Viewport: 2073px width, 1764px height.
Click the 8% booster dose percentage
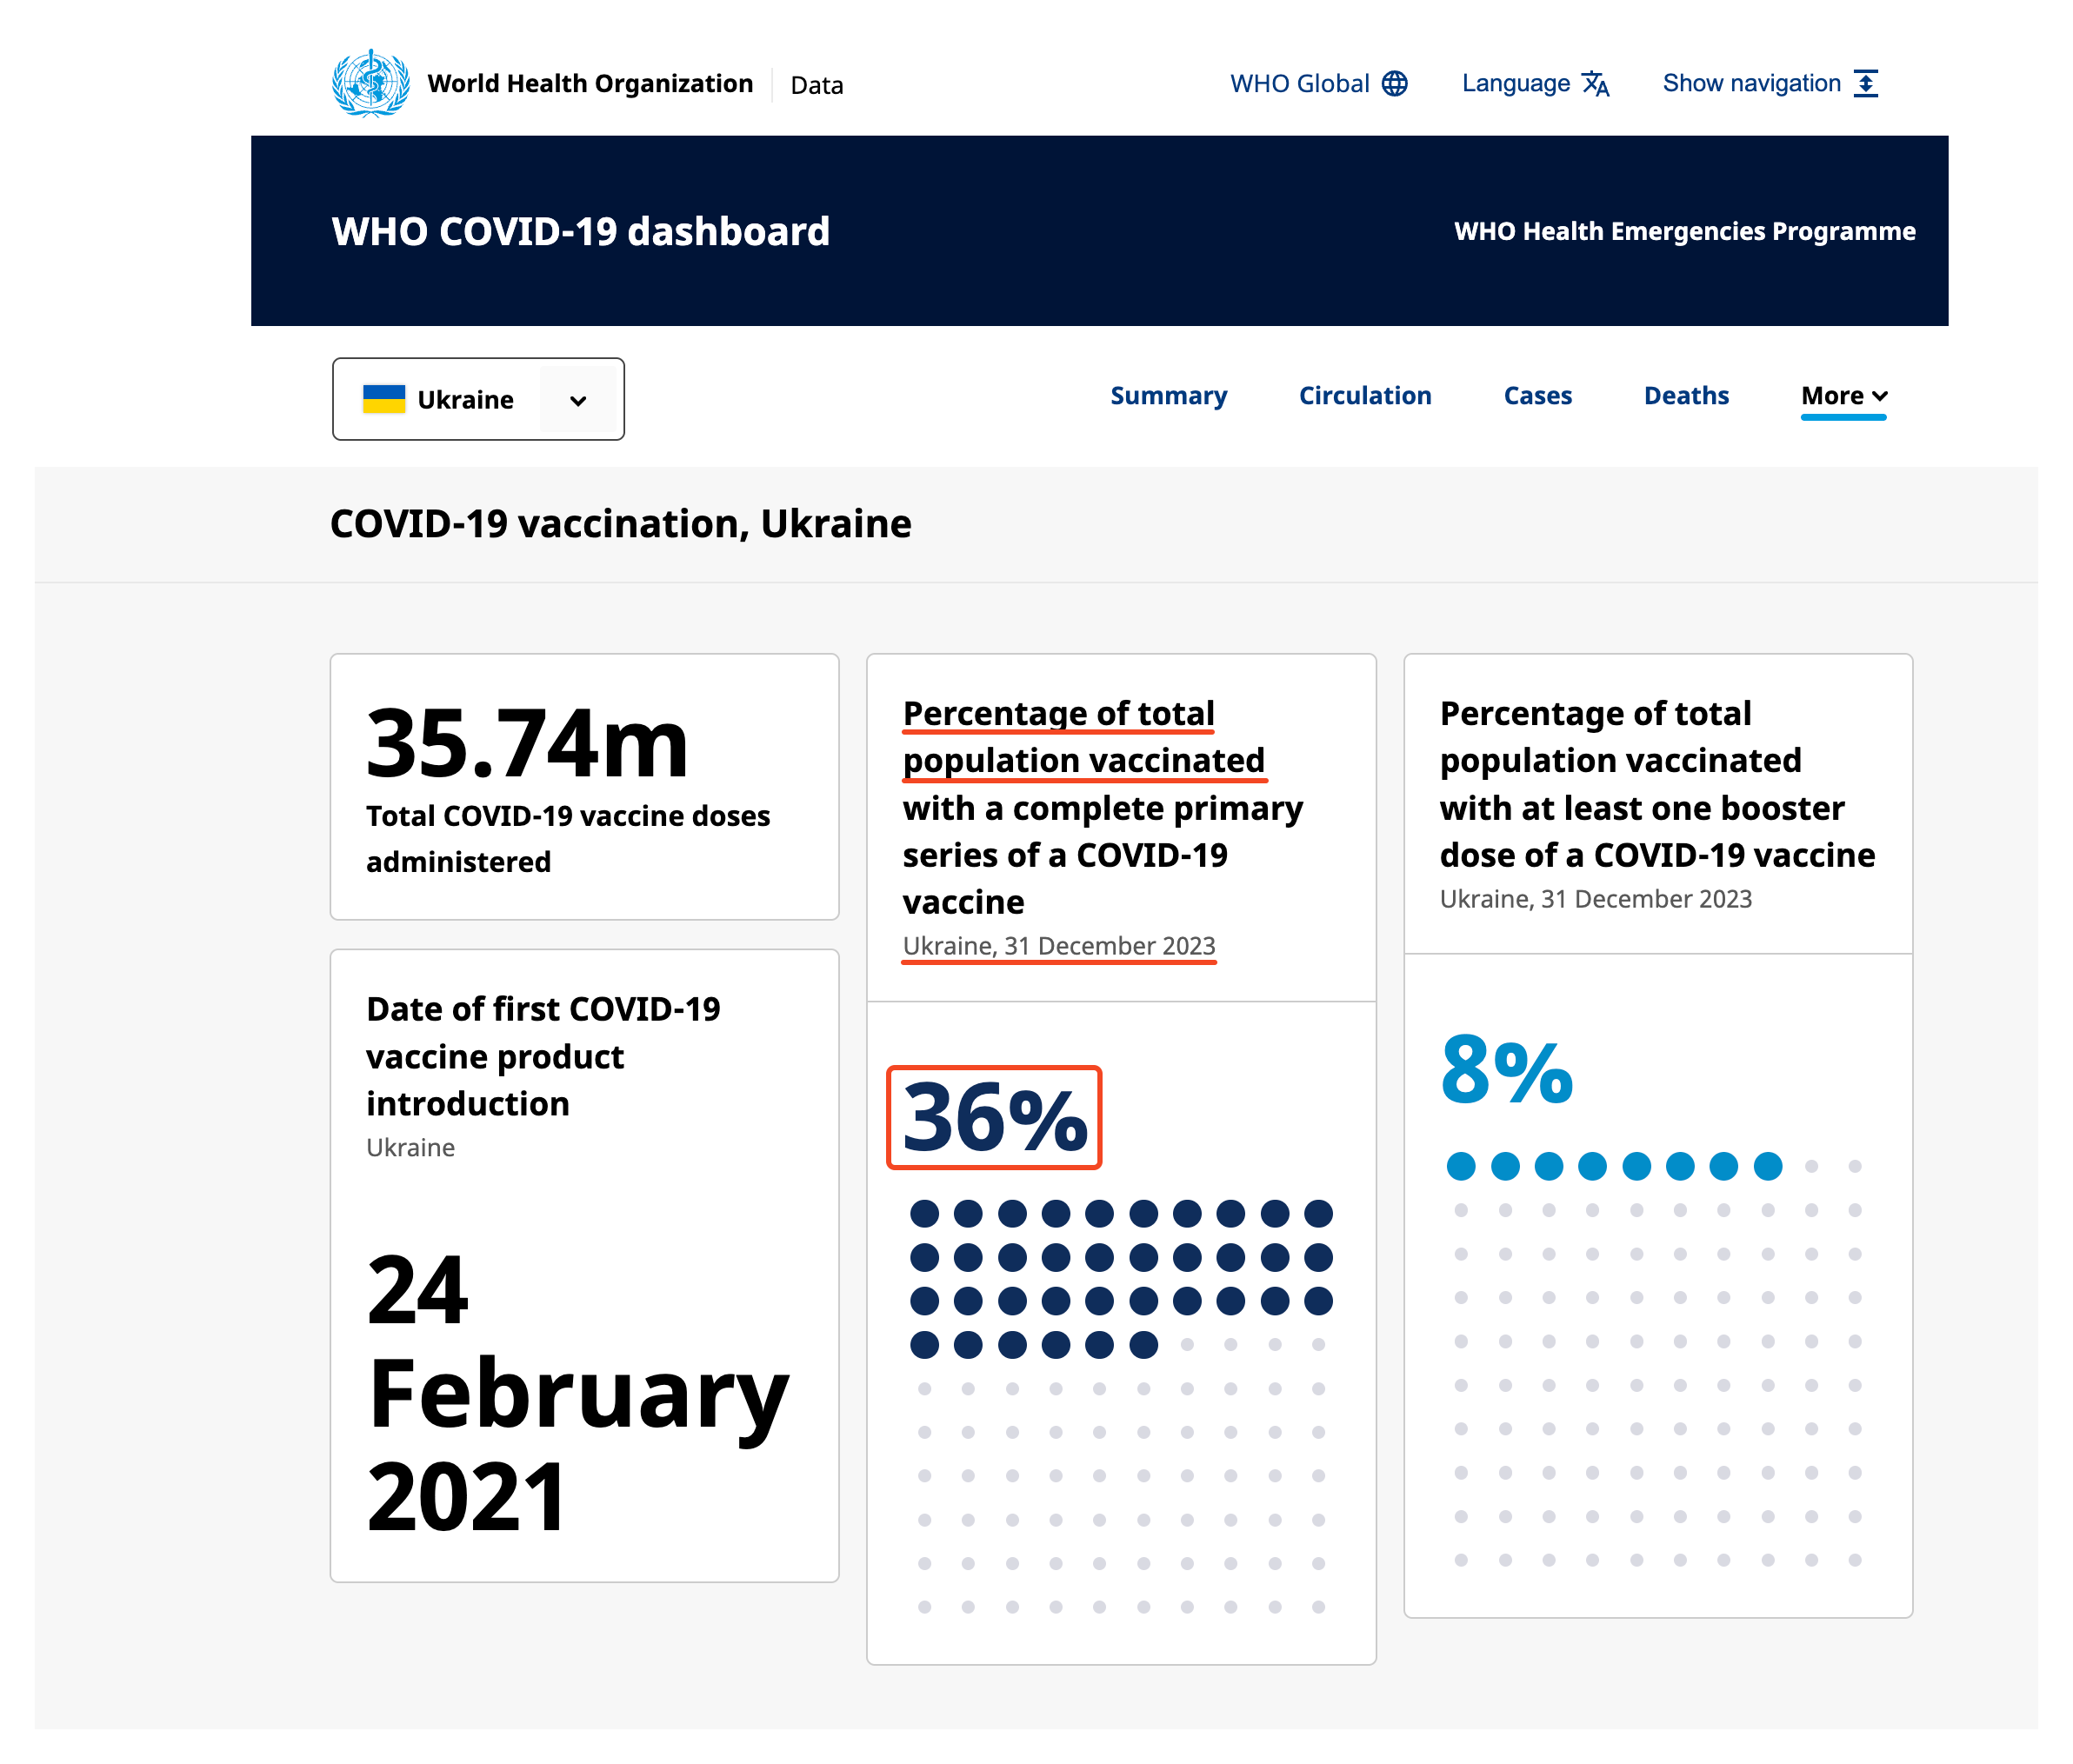(1506, 1070)
